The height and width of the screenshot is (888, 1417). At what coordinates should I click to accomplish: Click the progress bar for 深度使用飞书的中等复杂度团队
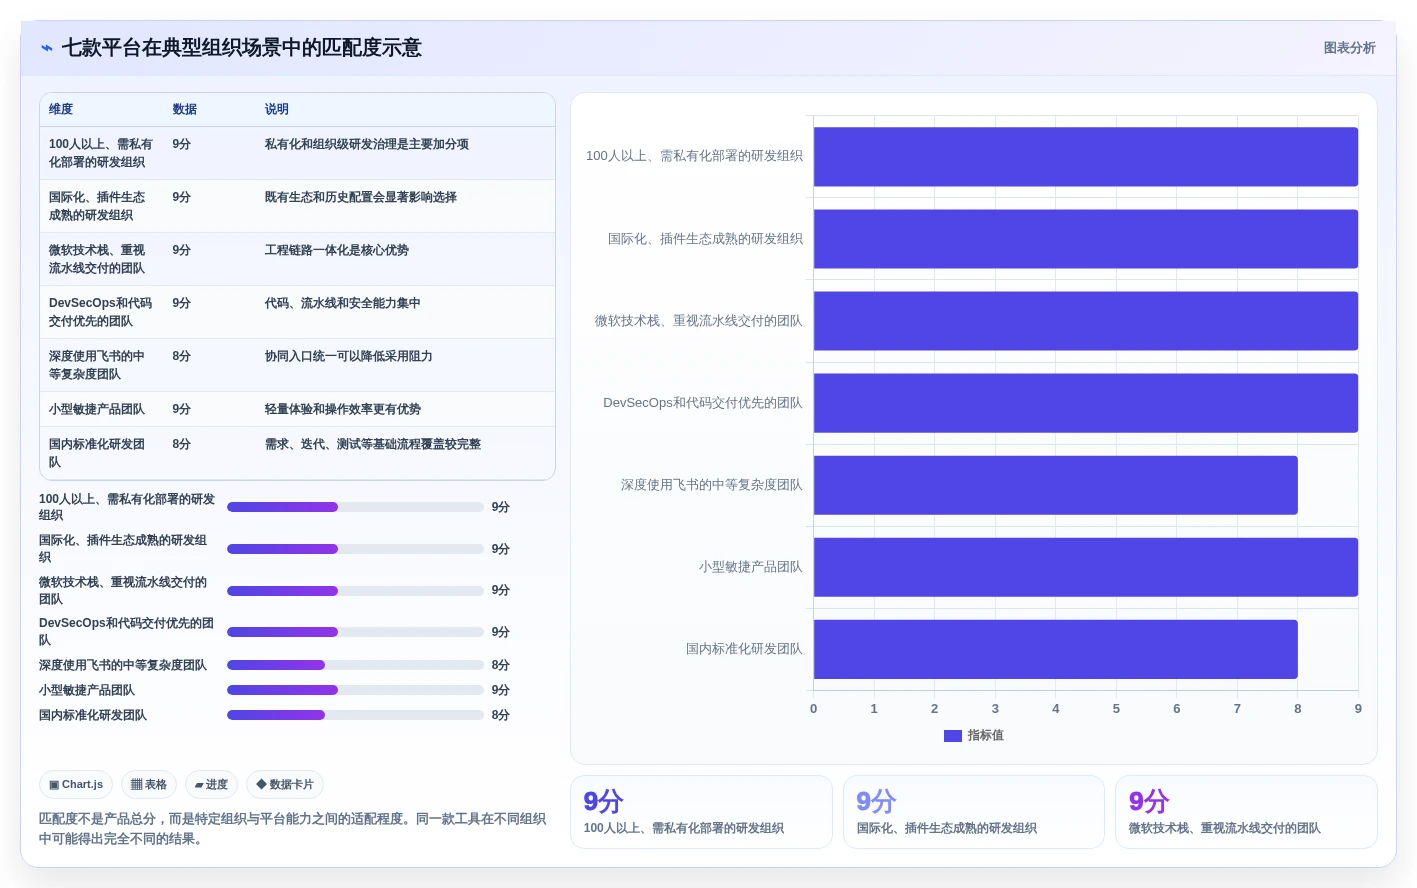tap(355, 665)
